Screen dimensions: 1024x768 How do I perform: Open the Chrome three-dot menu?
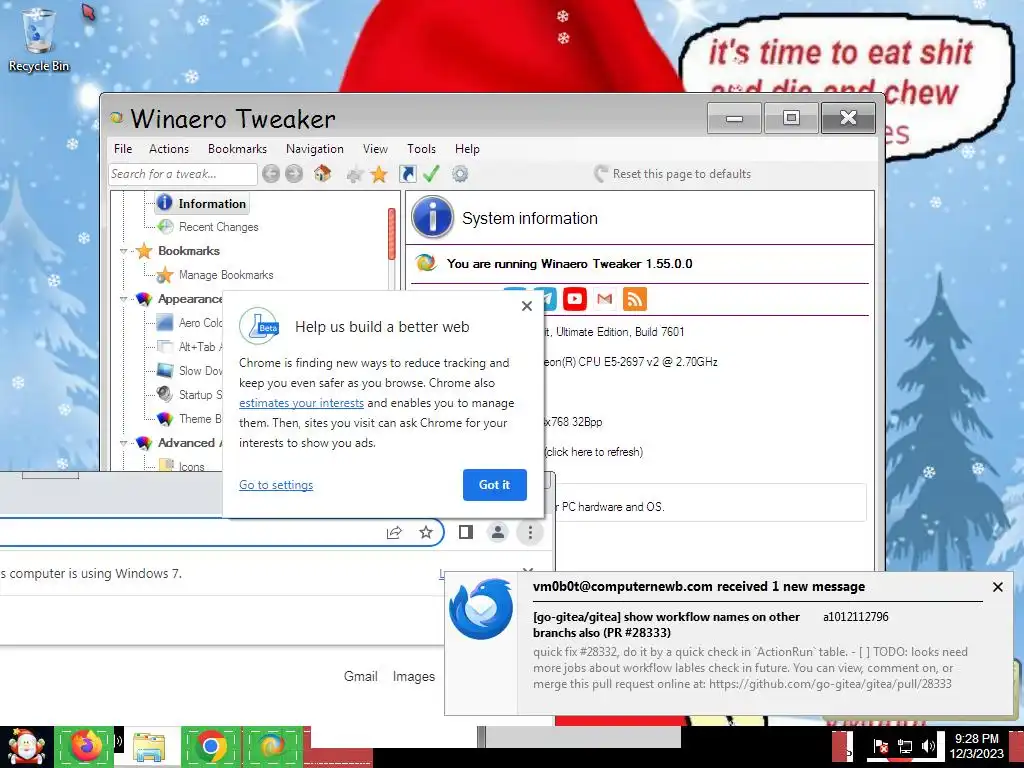530,532
